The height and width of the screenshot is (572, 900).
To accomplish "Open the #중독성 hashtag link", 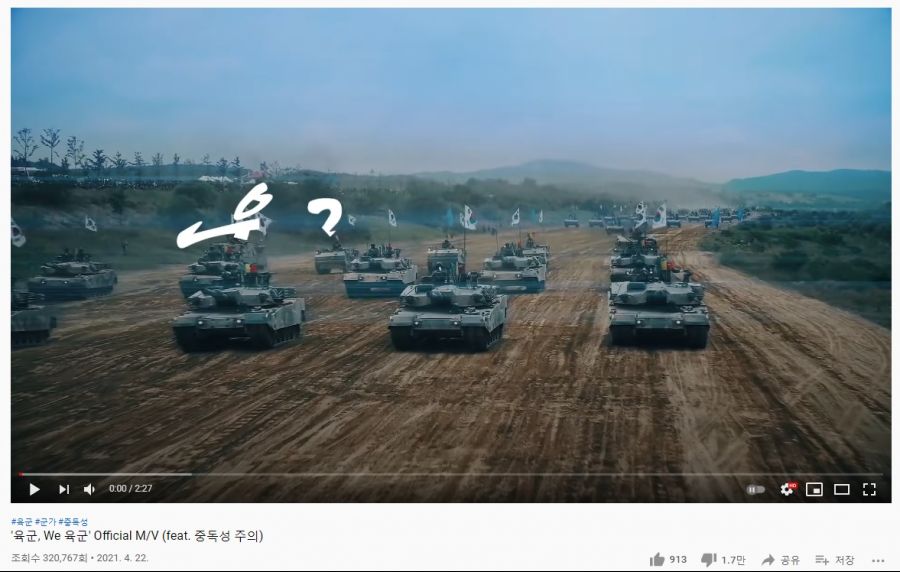I will 73,522.
